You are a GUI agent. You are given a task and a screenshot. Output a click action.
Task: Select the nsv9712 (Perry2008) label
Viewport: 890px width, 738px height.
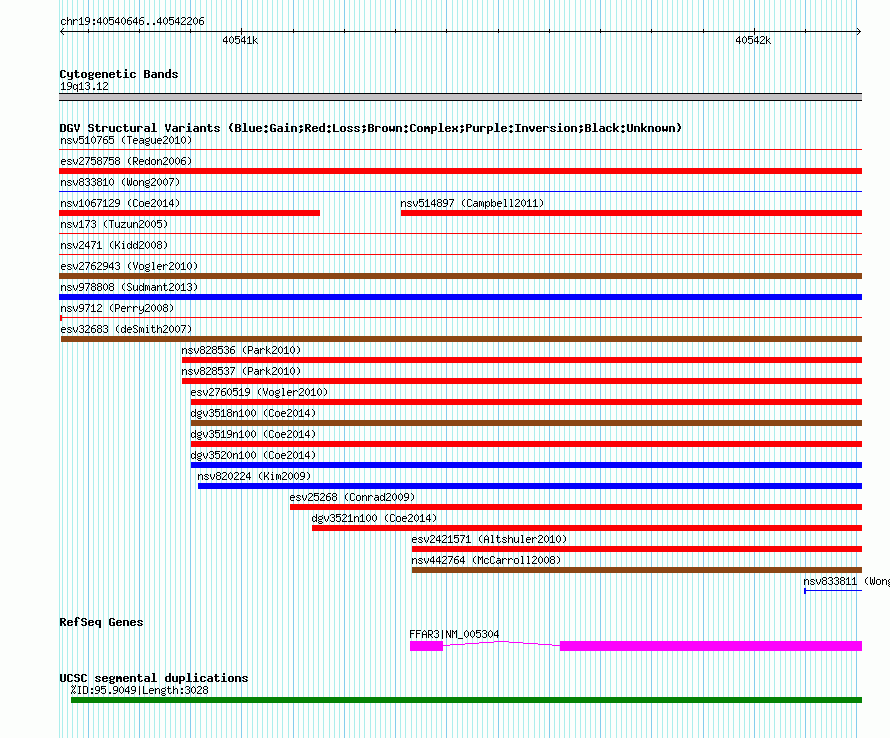pyautogui.click(x=117, y=308)
